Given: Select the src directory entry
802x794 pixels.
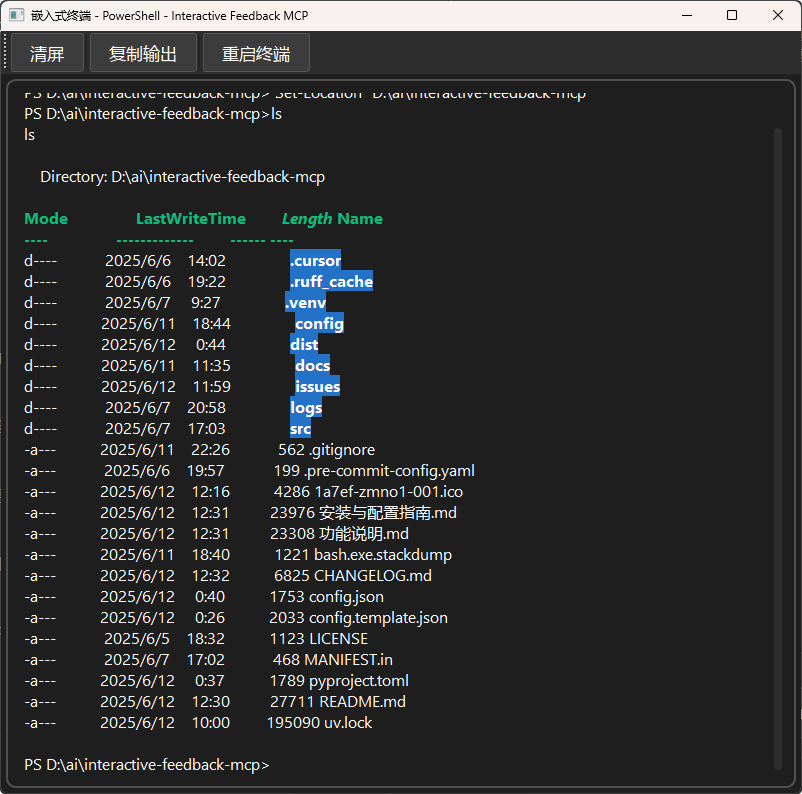Looking at the screenshot, I should coord(302,428).
